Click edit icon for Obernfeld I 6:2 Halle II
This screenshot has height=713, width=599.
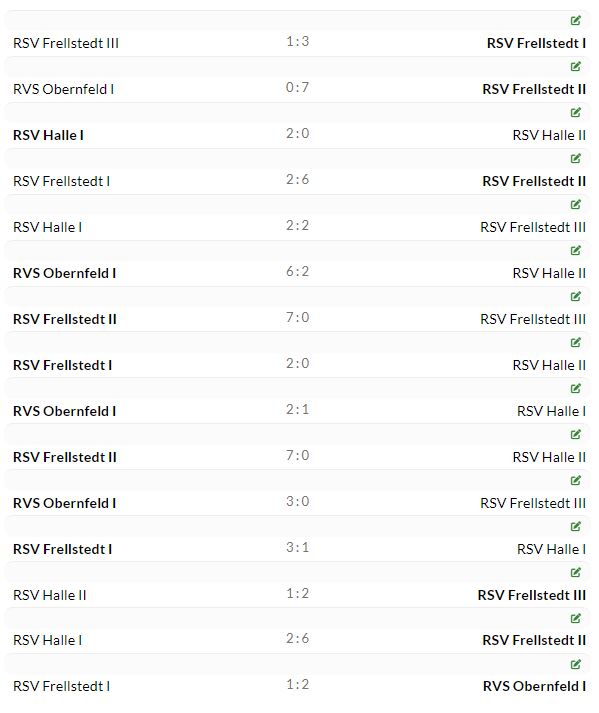point(575,250)
